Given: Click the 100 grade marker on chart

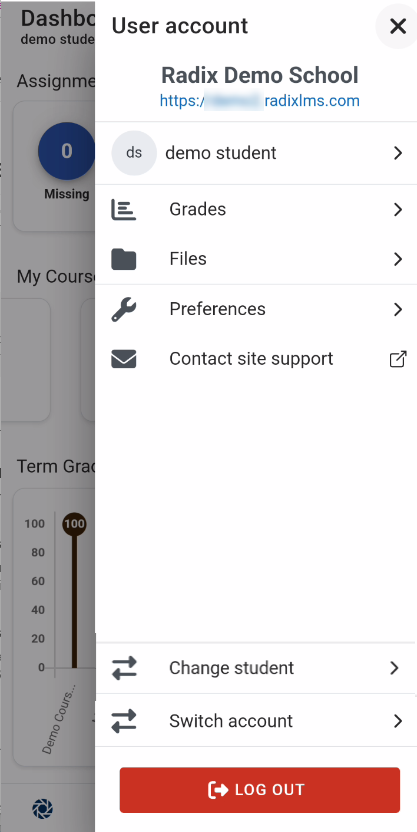Looking at the screenshot, I should pos(74,524).
